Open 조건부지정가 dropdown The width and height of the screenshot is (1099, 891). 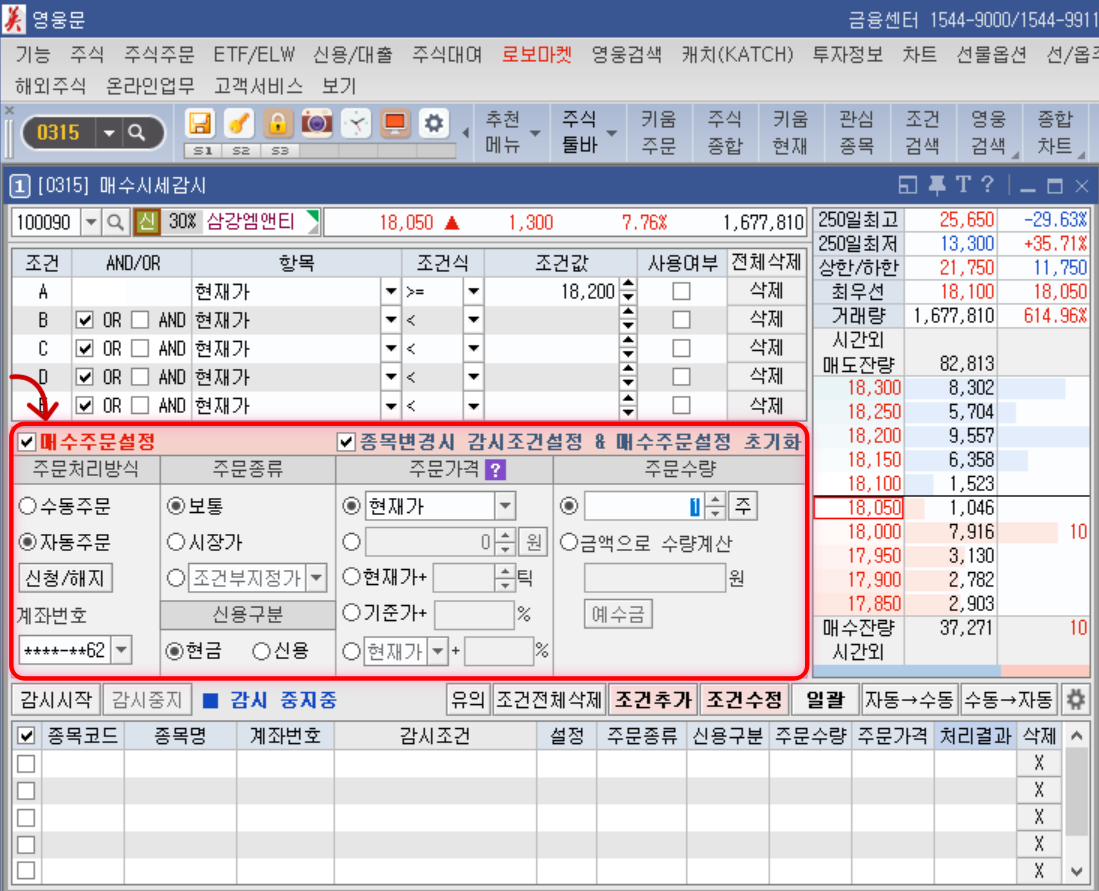[317, 578]
